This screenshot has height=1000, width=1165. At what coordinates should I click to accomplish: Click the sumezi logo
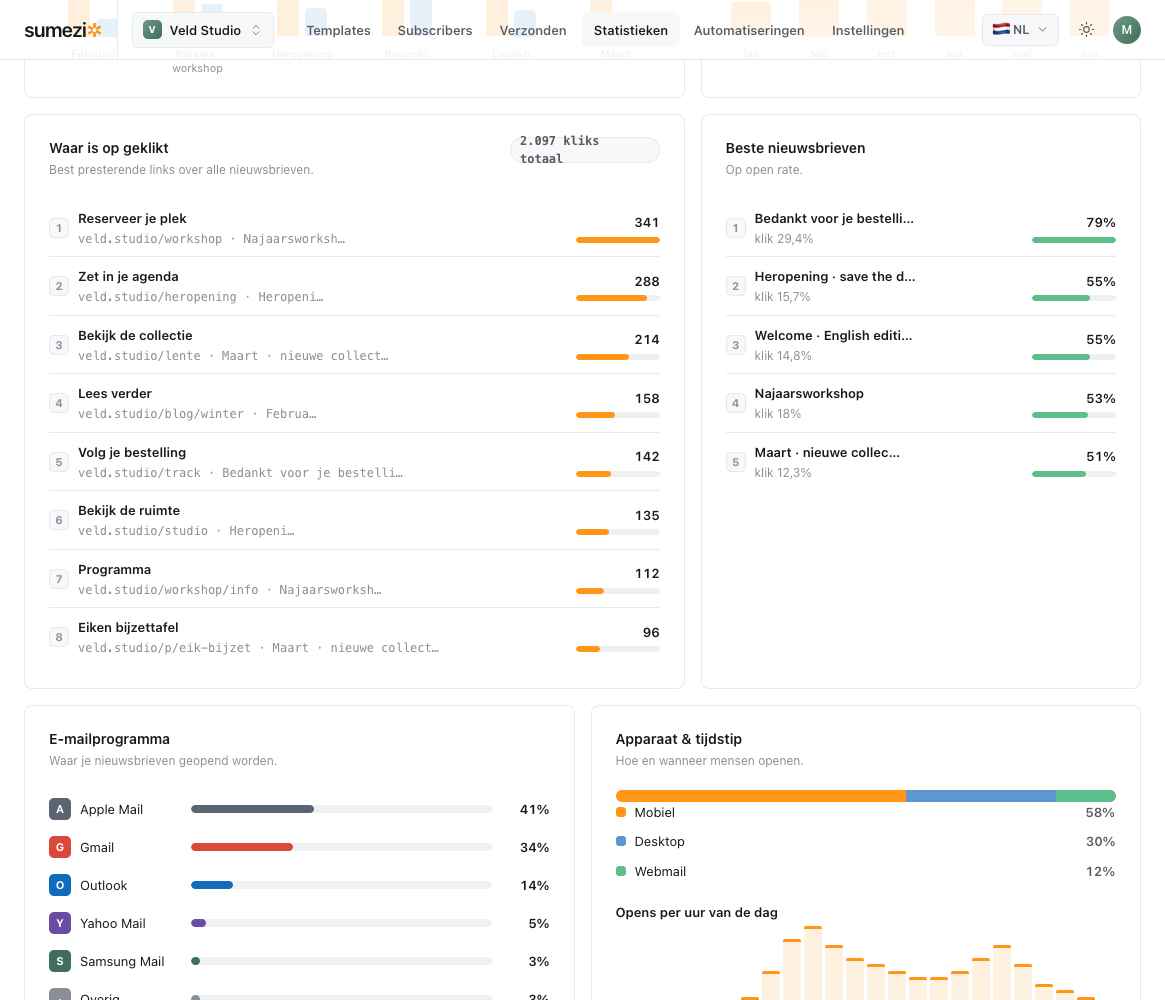[63, 30]
